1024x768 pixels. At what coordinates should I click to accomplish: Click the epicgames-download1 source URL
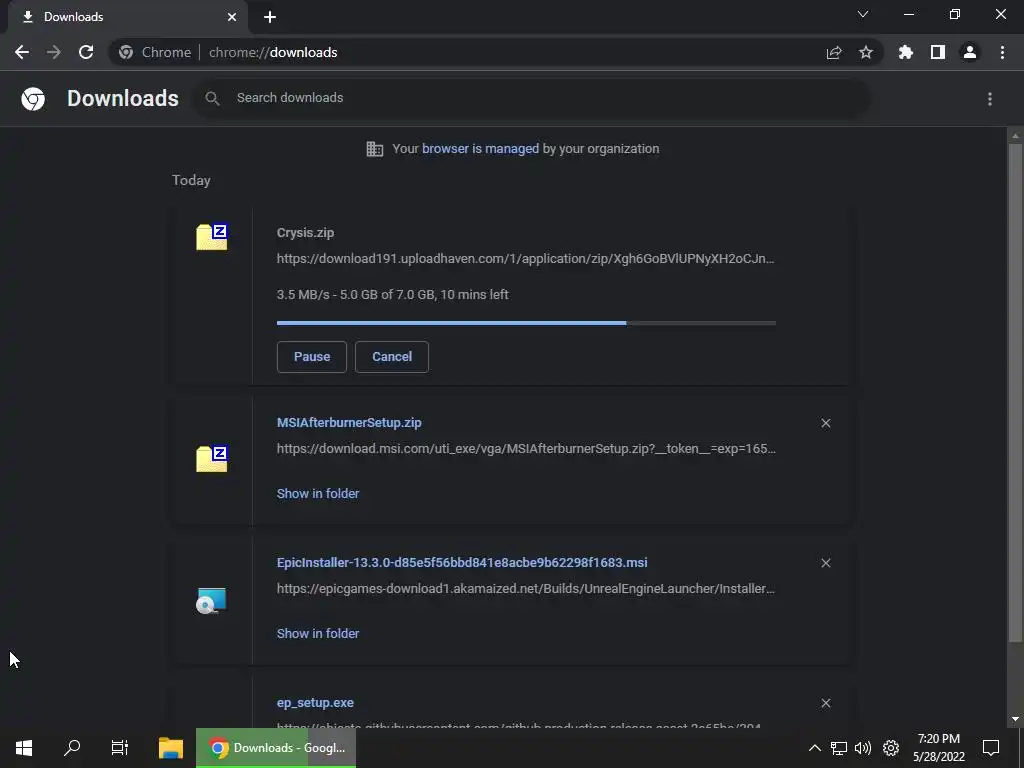tap(525, 588)
